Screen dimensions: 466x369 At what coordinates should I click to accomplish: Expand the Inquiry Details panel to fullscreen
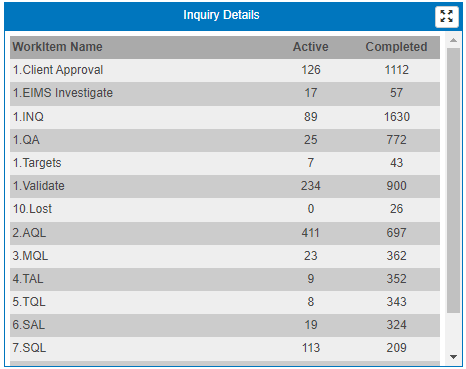(446, 16)
